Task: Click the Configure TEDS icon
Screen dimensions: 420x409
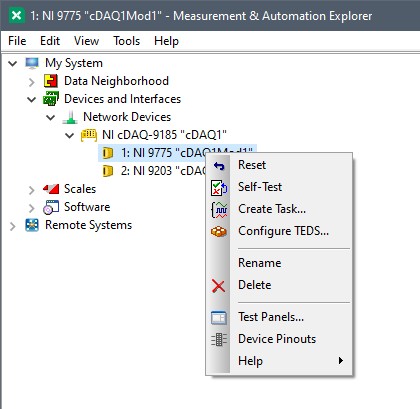Action: click(x=219, y=231)
